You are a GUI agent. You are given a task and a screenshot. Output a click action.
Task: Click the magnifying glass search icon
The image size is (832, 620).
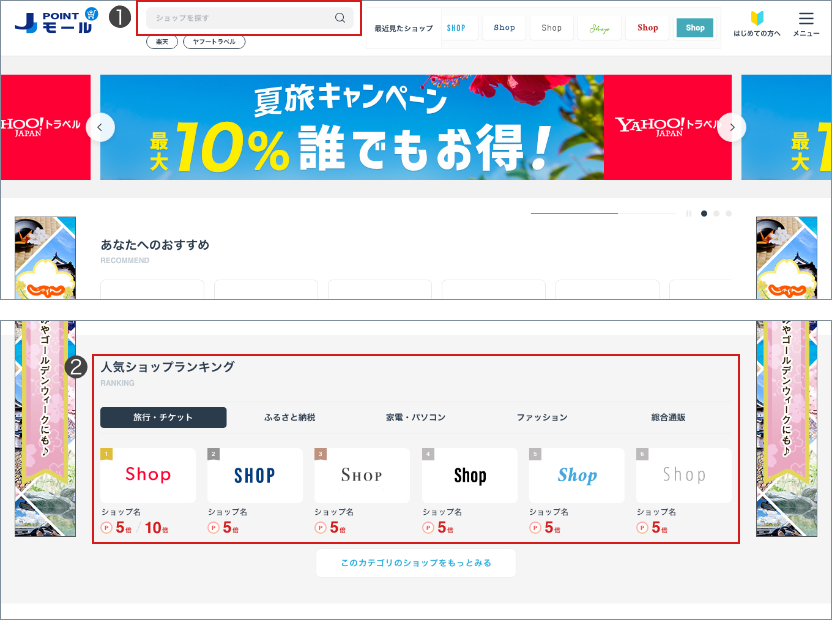pyautogui.click(x=340, y=18)
